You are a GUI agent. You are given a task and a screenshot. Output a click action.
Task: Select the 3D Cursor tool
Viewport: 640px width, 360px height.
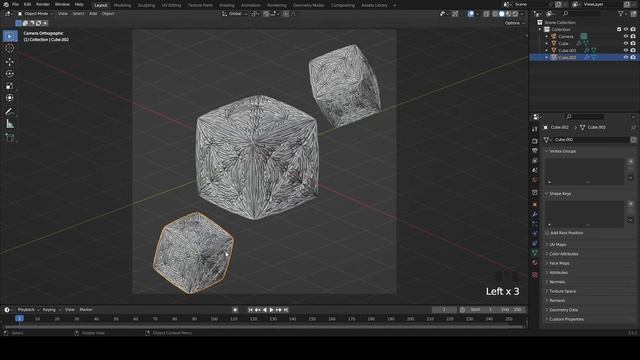pos(10,48)
